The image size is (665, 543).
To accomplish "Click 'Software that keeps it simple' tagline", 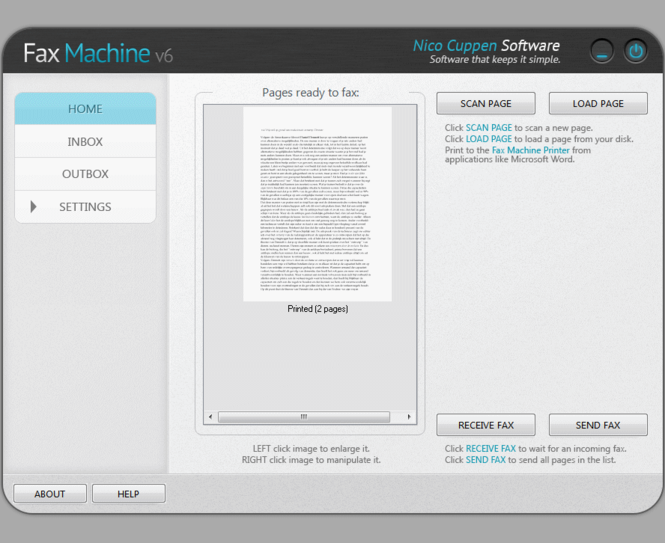I will (495, 59).
